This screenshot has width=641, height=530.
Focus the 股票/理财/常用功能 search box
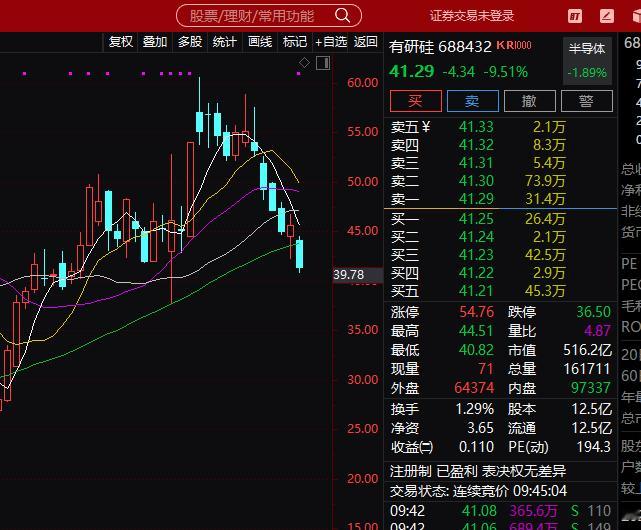(269, 16)
